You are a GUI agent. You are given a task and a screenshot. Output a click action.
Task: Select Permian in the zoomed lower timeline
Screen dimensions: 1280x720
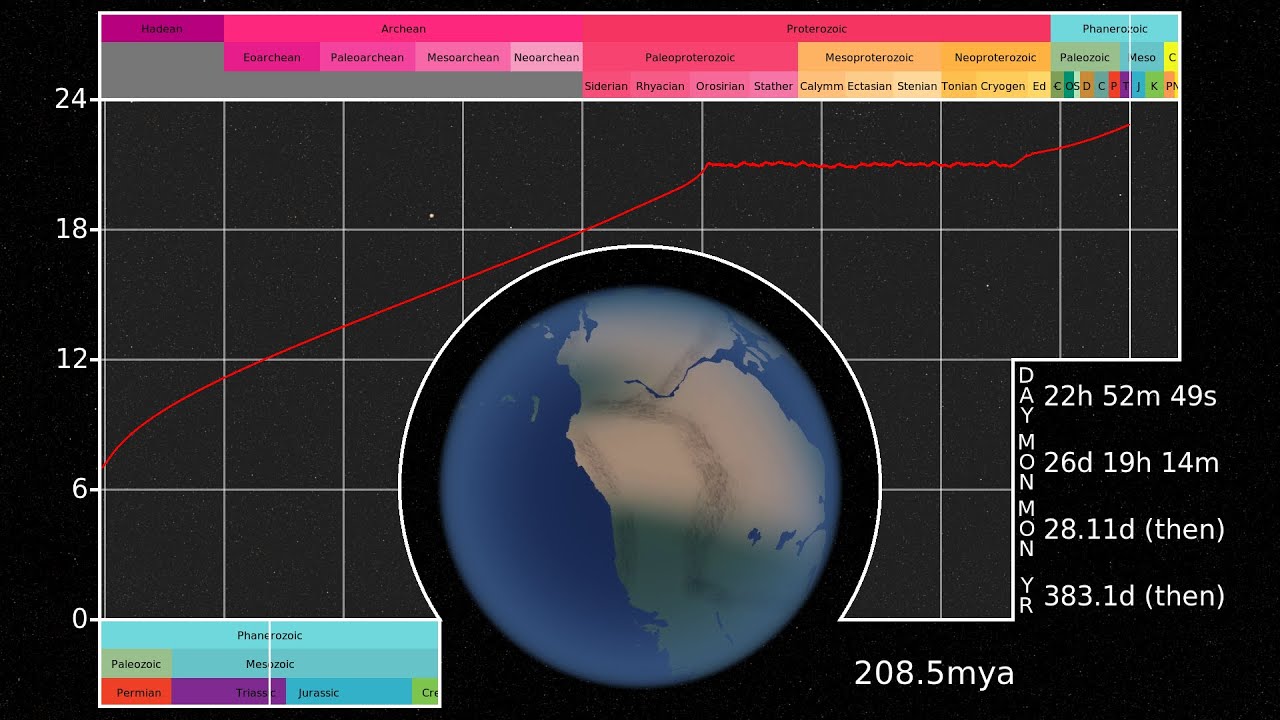[x=137, y=692]
